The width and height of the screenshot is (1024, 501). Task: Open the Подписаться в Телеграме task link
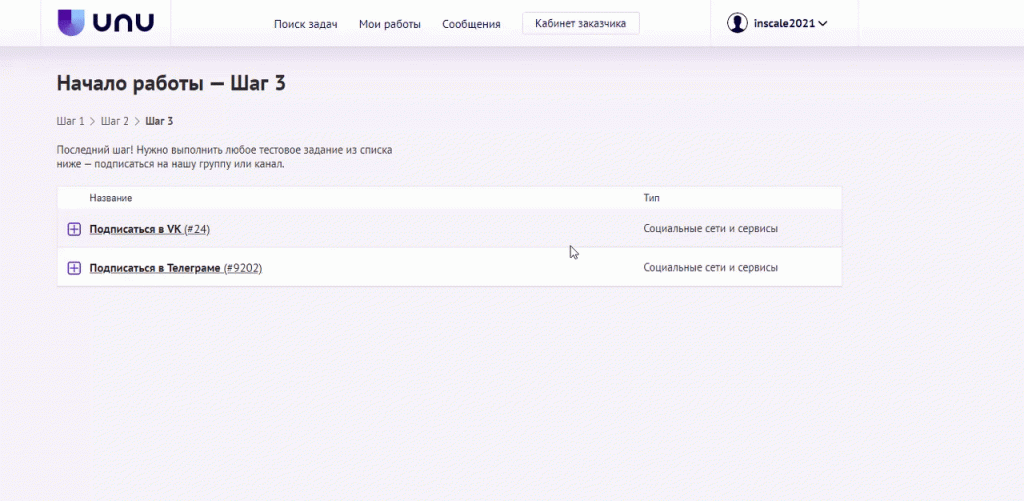tap(154, 268)
